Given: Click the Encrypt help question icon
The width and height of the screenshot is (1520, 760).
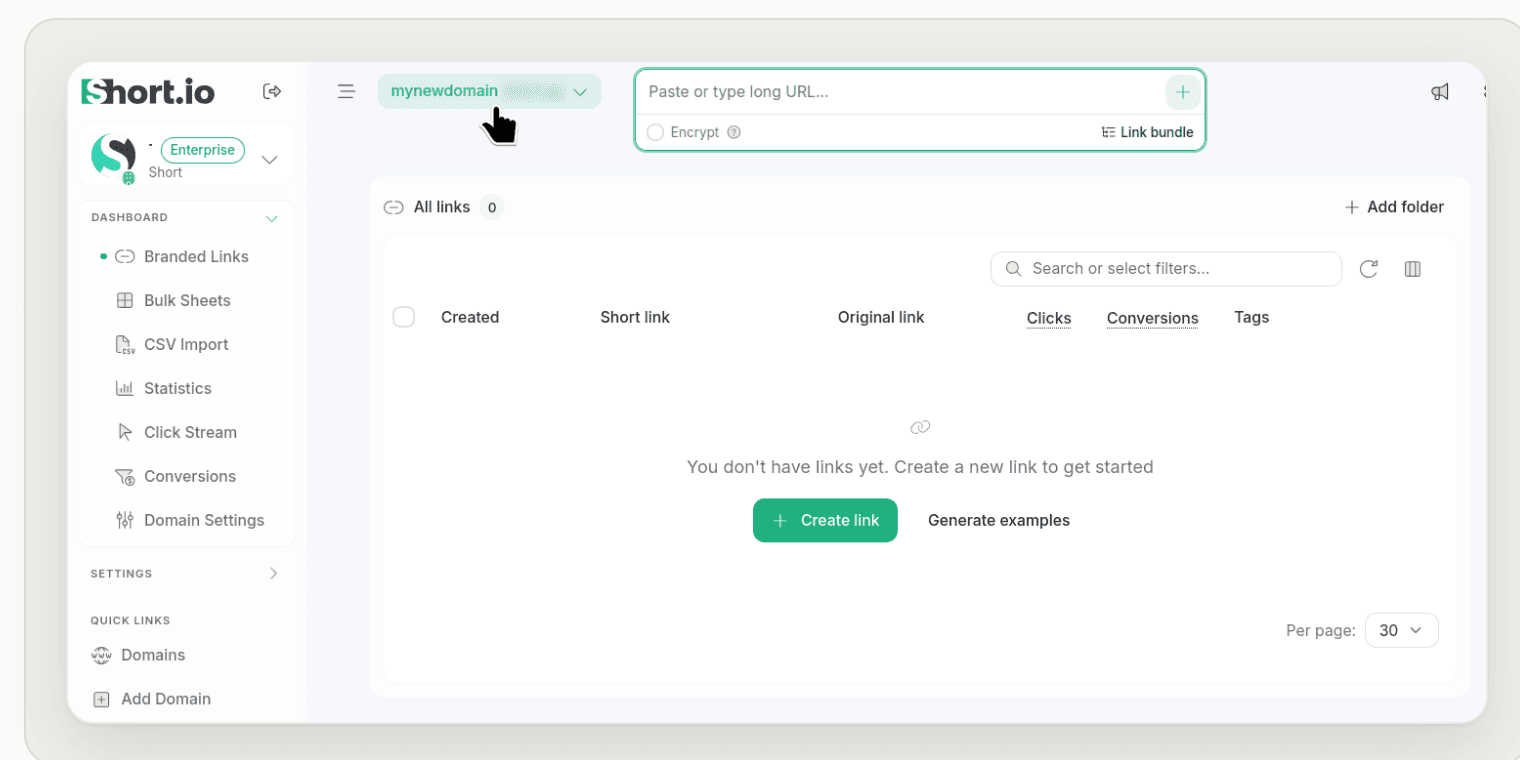Looking at the screenshot, I should coord(734,132).
